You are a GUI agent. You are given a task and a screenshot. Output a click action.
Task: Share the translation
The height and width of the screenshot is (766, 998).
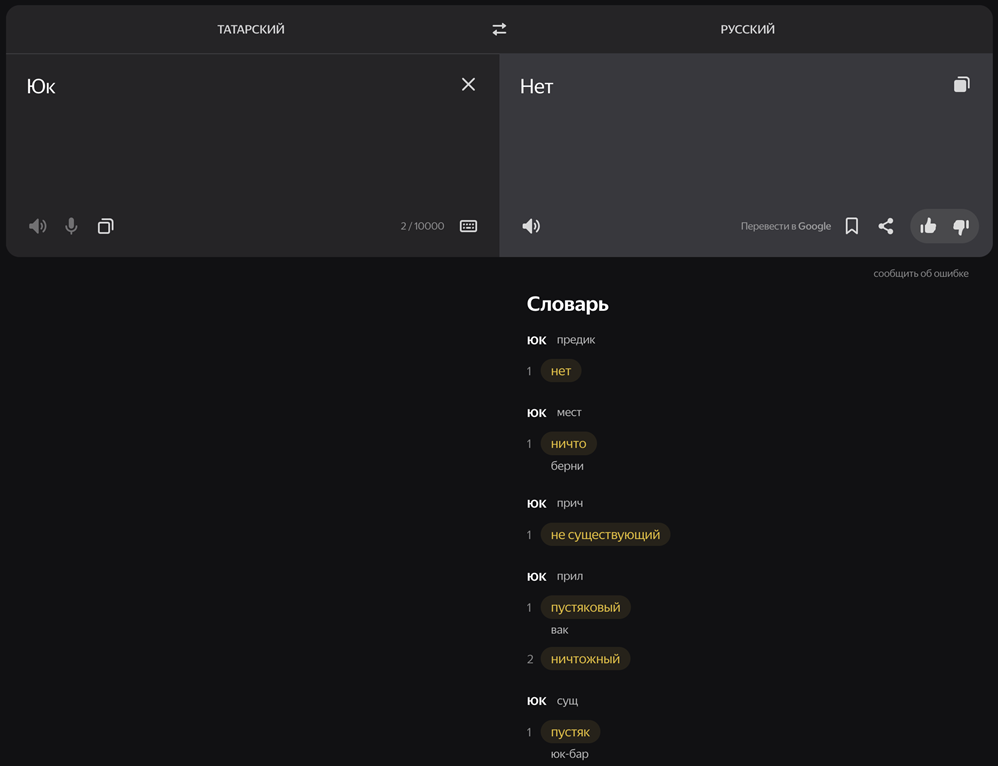tap(886, 226)
